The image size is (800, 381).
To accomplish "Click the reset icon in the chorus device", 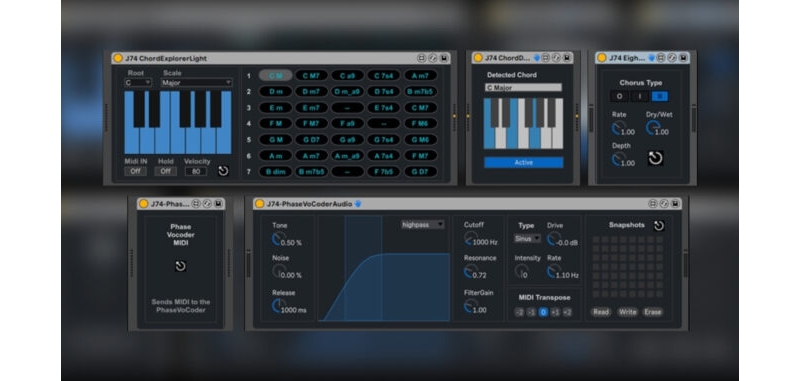I will coord(655,158).
